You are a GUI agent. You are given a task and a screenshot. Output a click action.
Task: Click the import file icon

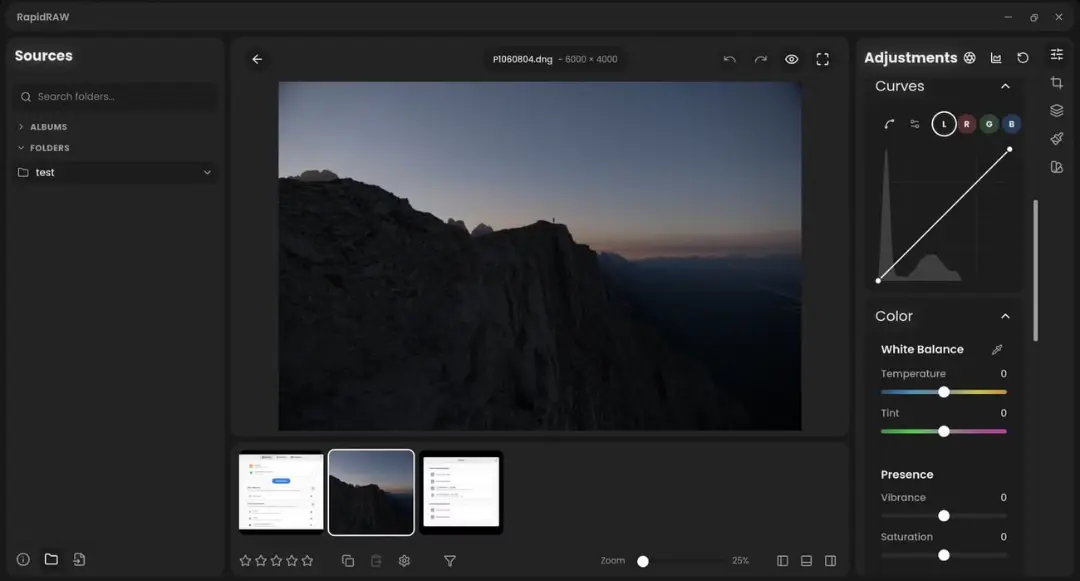(79, 560)
